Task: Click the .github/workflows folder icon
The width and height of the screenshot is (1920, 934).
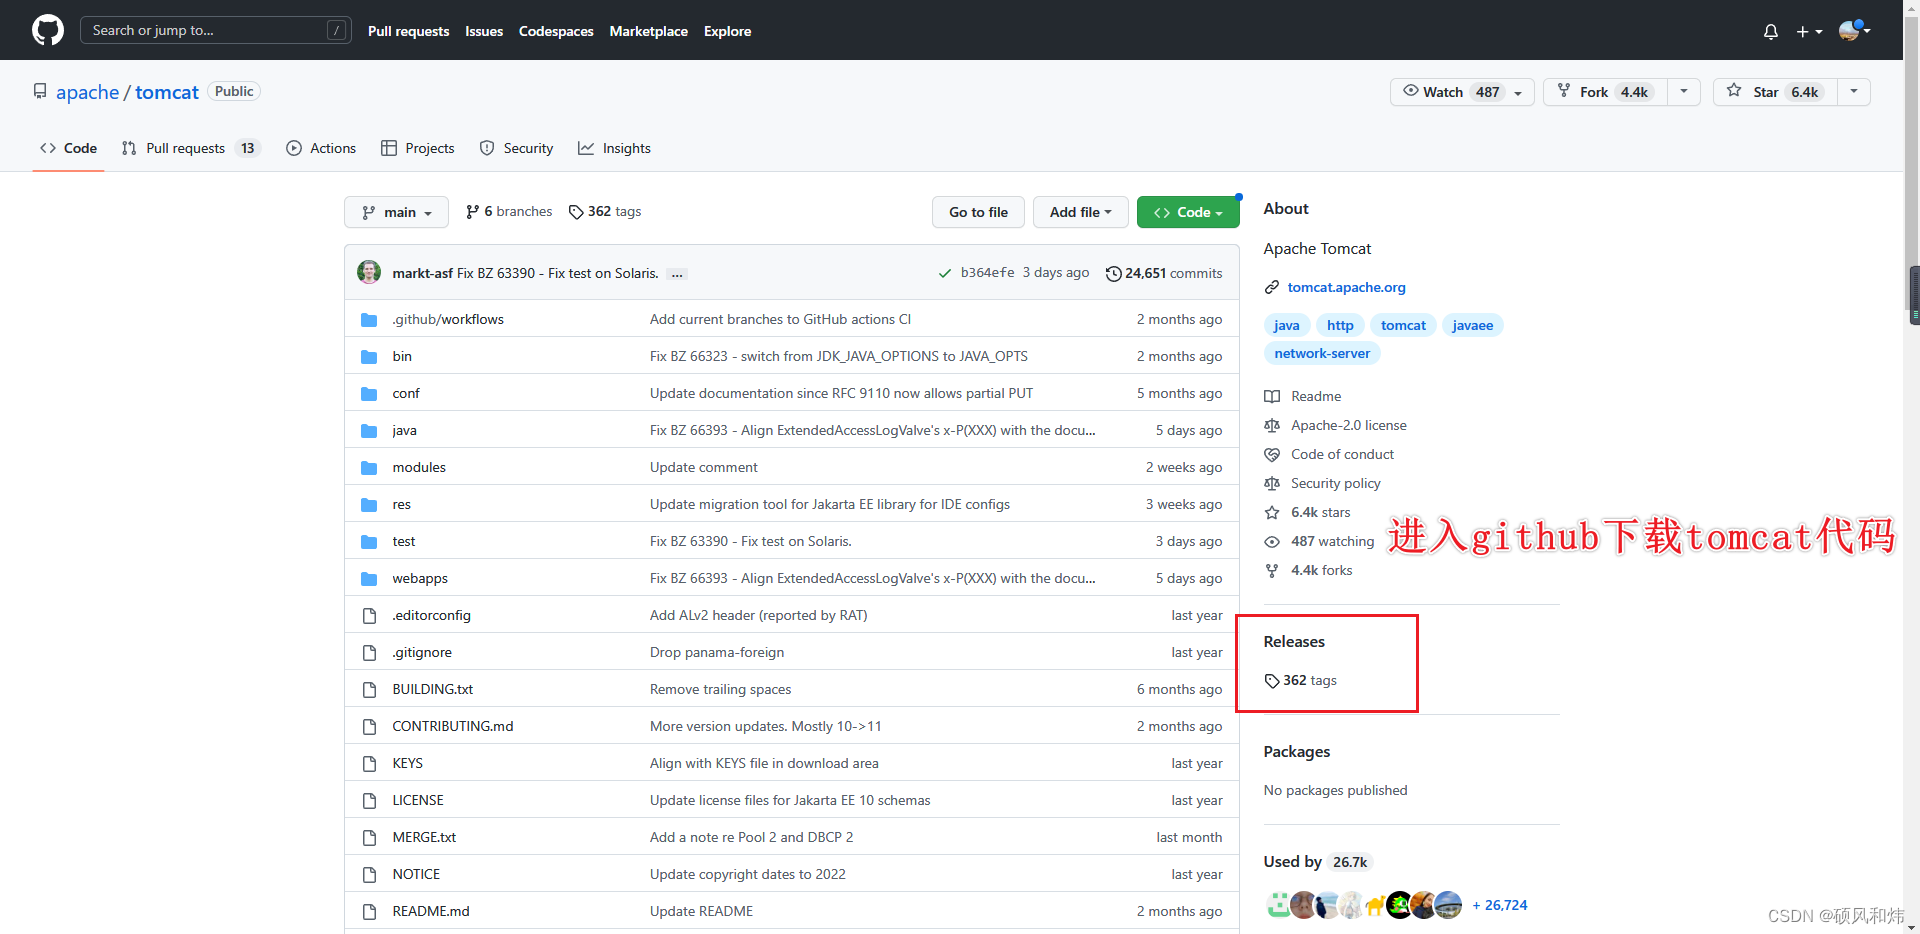Action: point(369,320)
